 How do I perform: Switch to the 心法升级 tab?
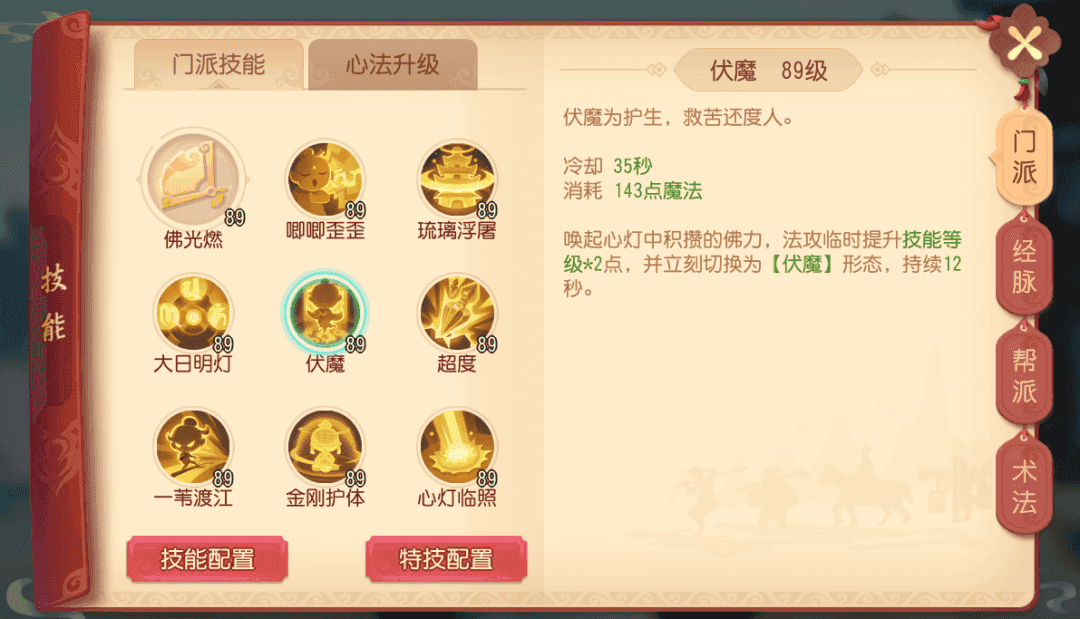393,65
